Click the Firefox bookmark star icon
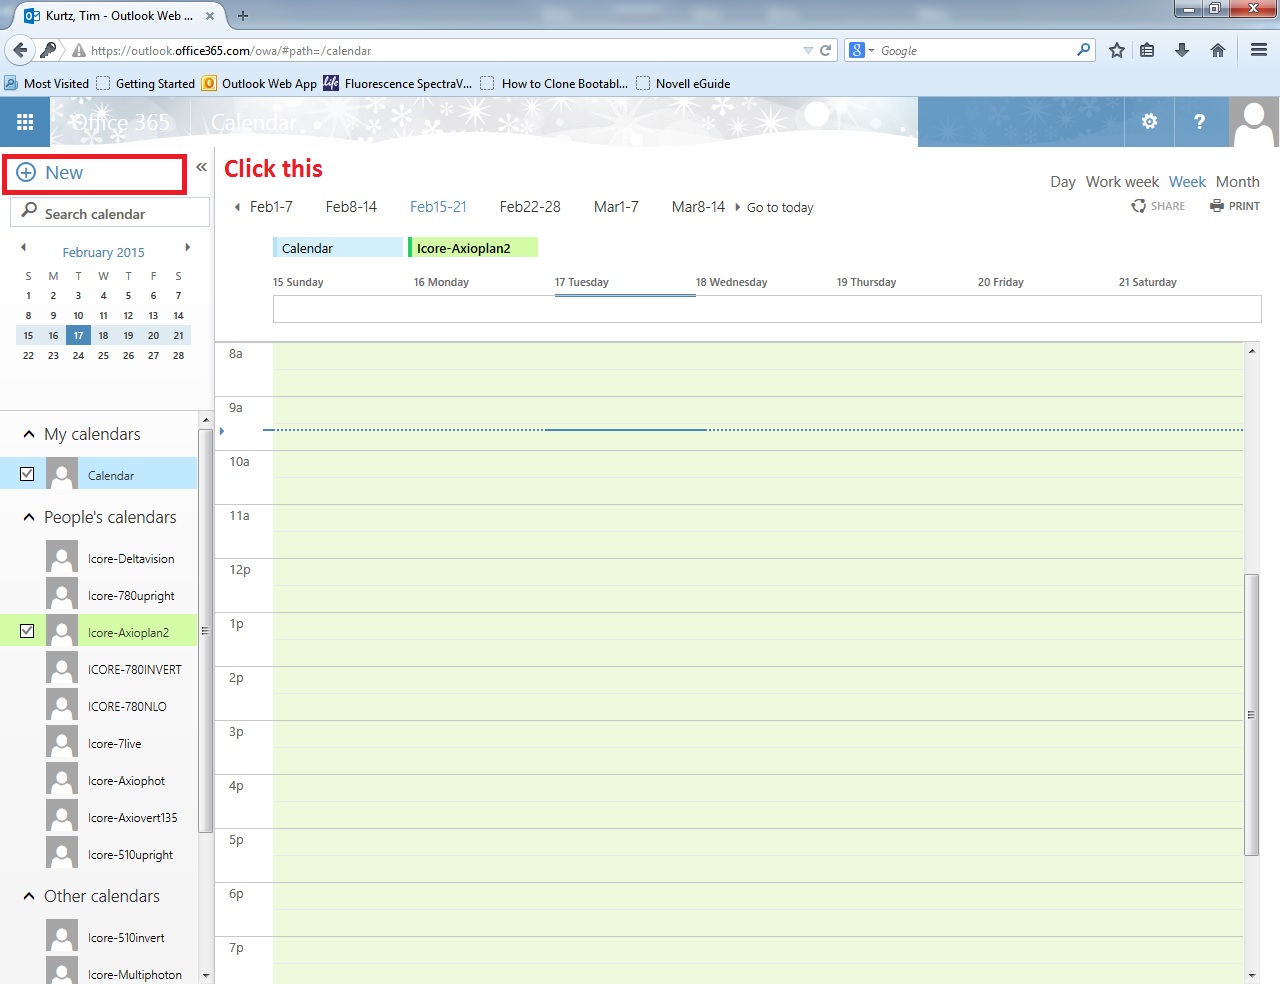The height and width of the screenshot is (984, 1280). coord(1117,50)
